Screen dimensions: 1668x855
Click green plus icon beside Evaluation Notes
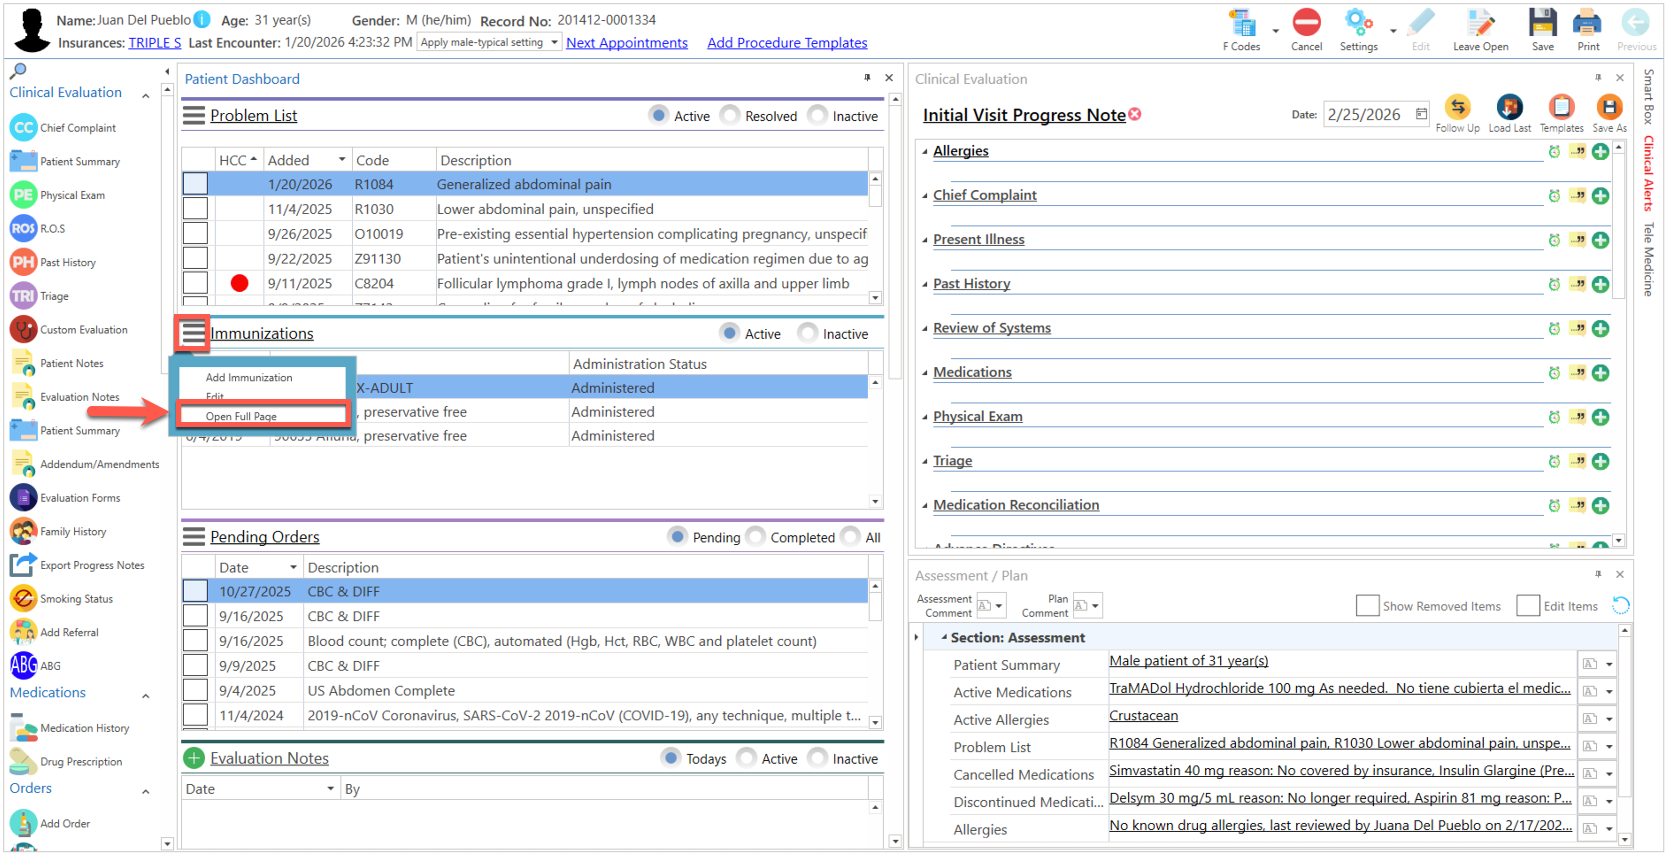[x=194, y=758]
